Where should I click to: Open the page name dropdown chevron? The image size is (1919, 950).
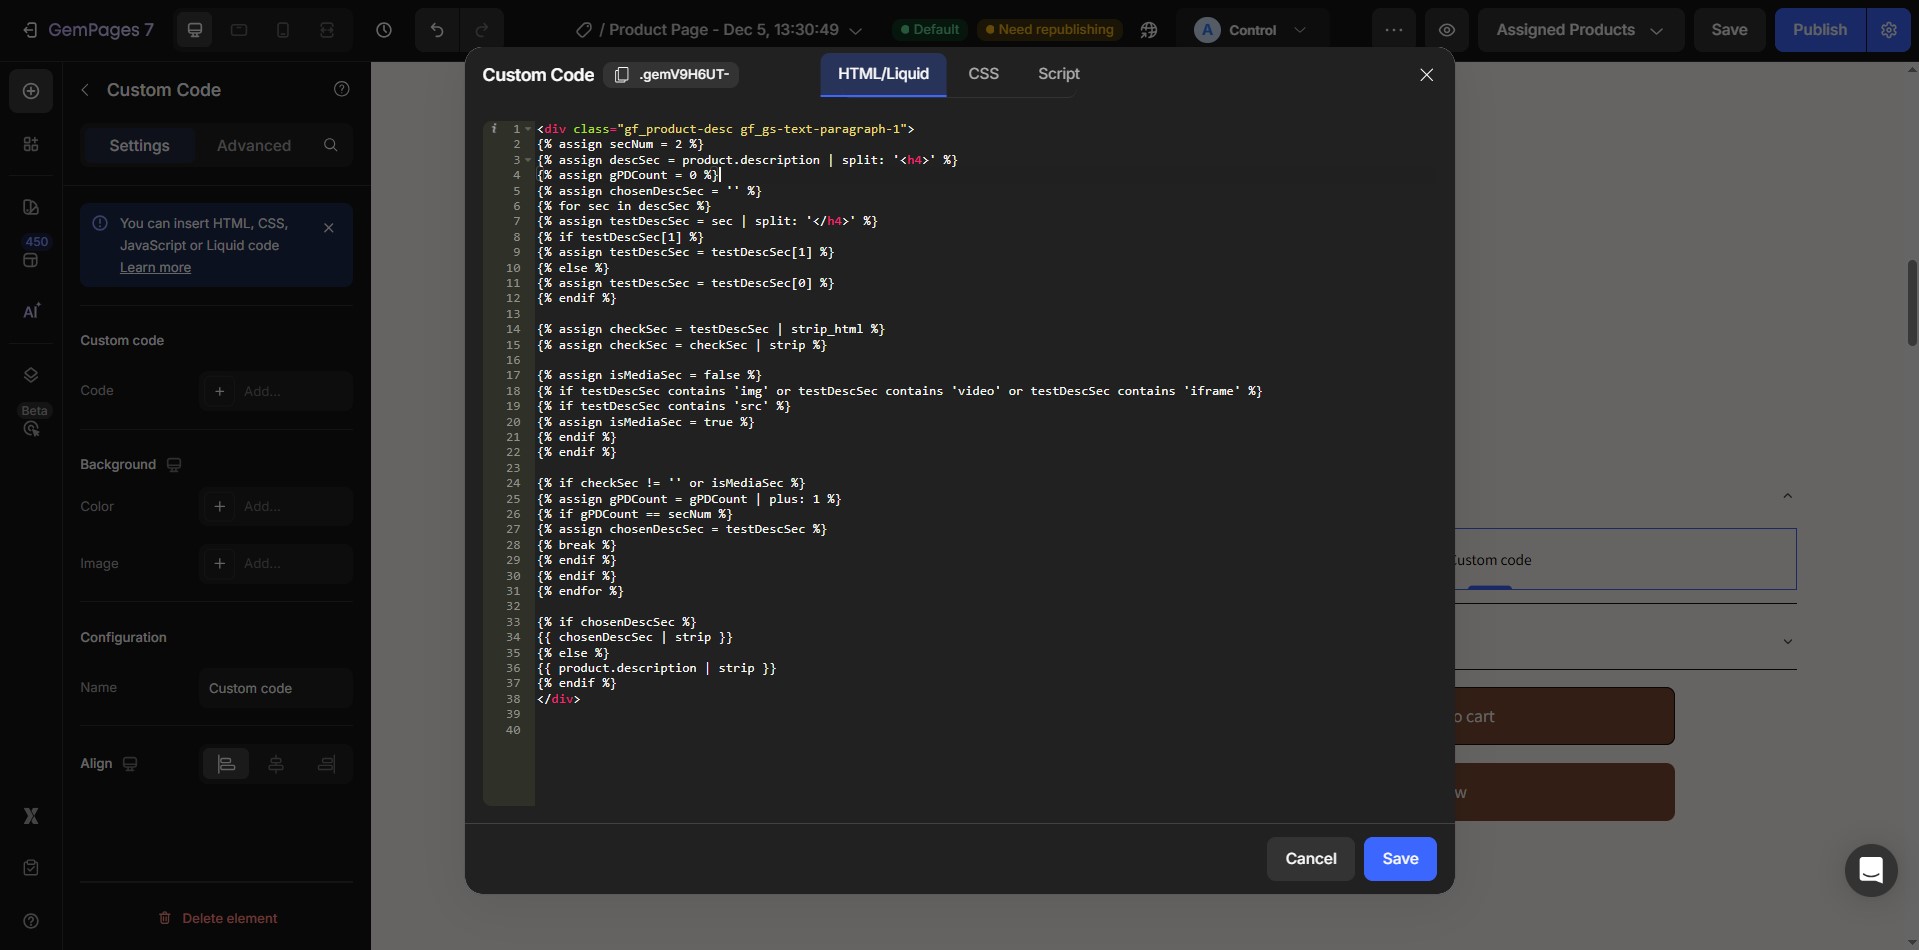click(855, 30)
